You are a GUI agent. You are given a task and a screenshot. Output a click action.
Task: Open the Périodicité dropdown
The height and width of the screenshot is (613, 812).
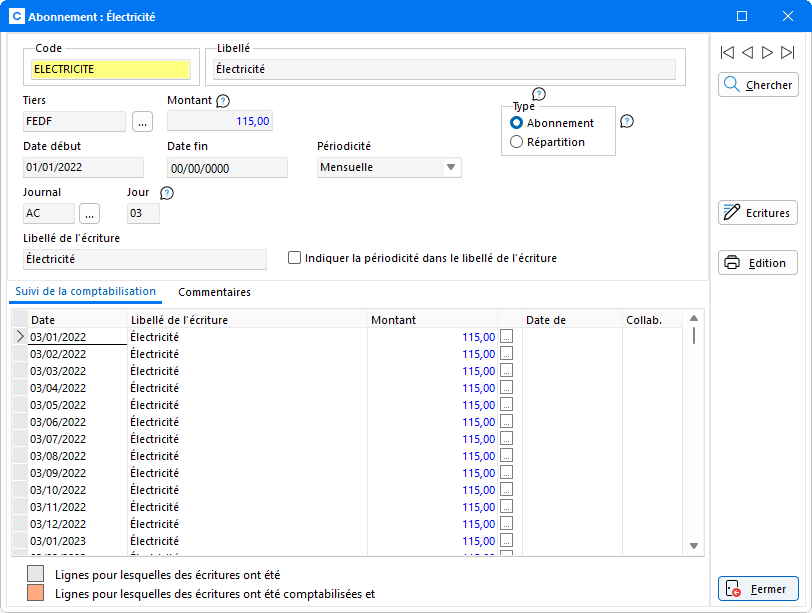click(x=451, y=168)
